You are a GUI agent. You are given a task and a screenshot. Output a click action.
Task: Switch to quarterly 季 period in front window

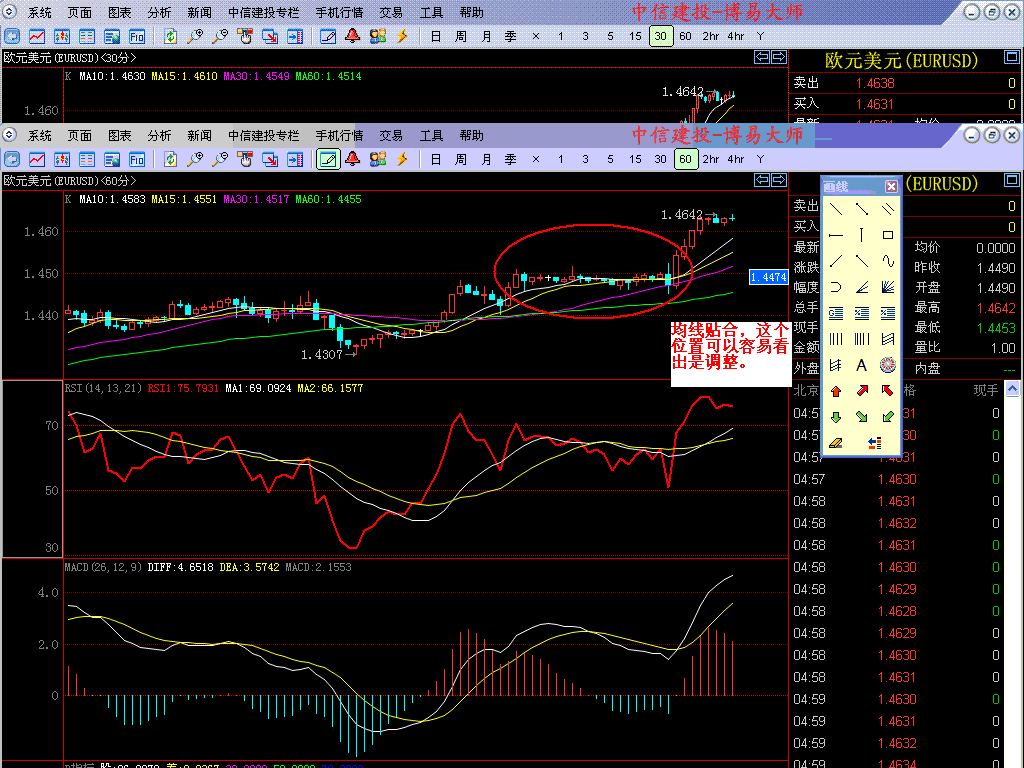[511, 159]
